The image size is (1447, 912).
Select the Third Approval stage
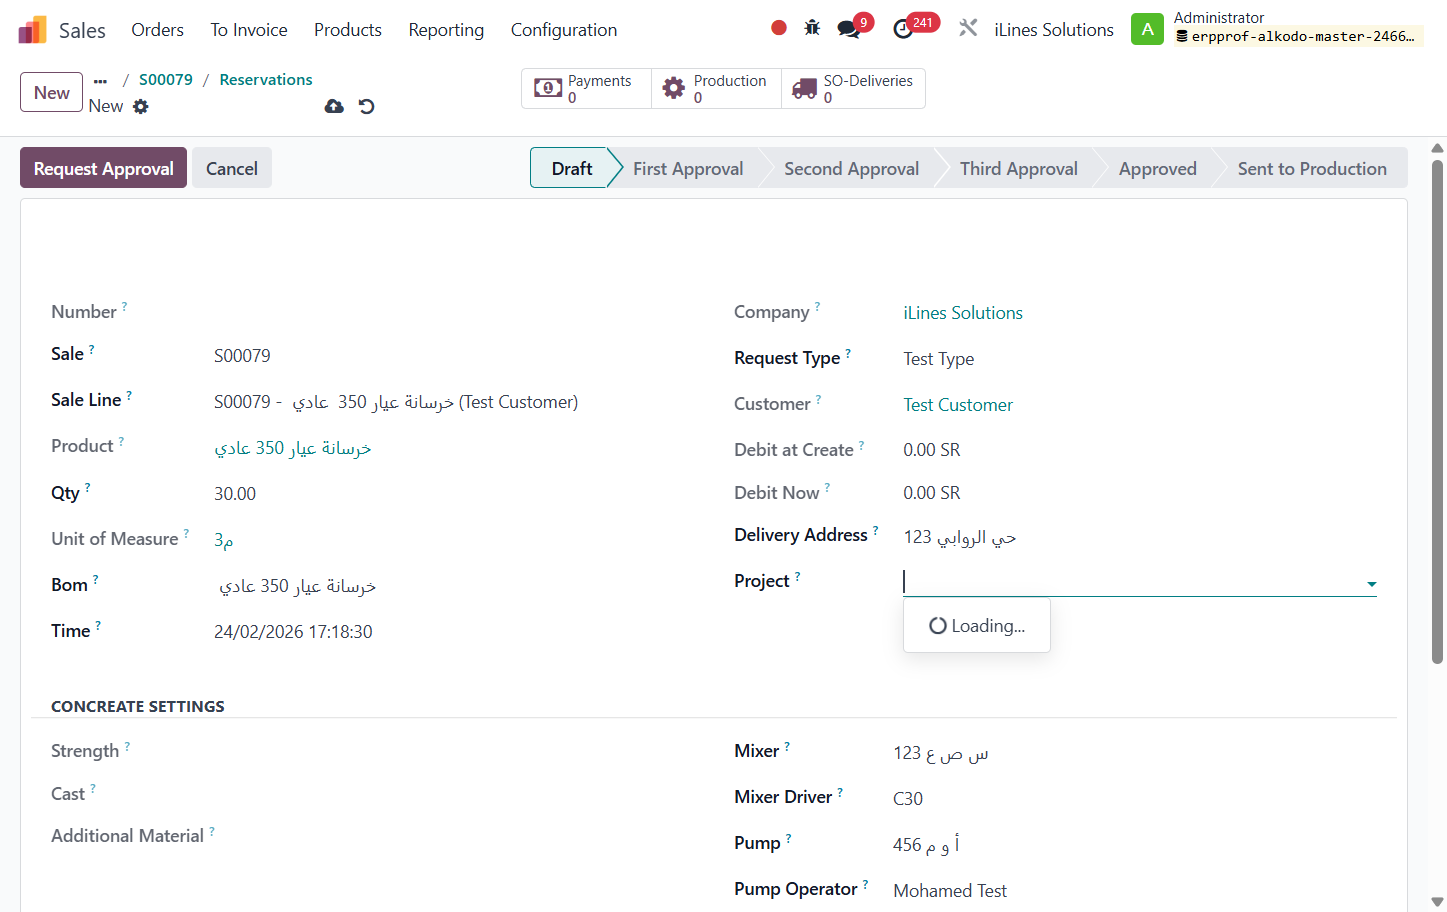click(x=1019, y=168)
